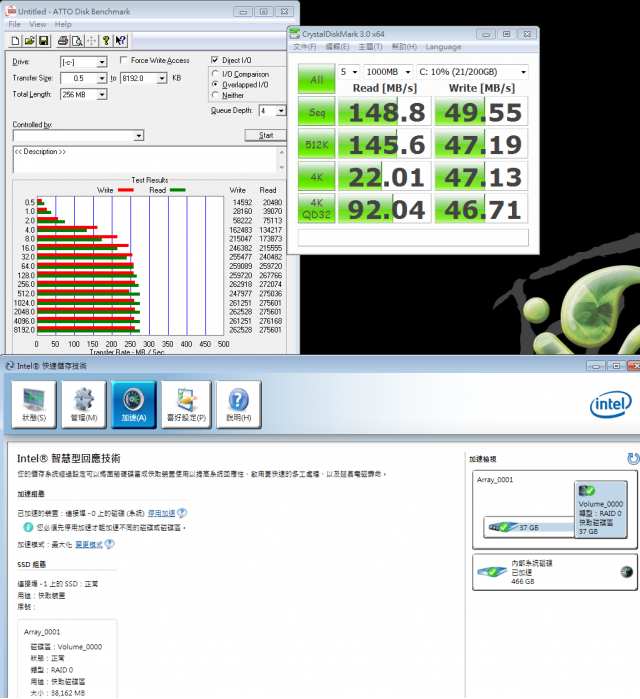Screen dimensions: 640x699
Task: Click the 4K QD32 write result 46.71
Action: [481, 209]
